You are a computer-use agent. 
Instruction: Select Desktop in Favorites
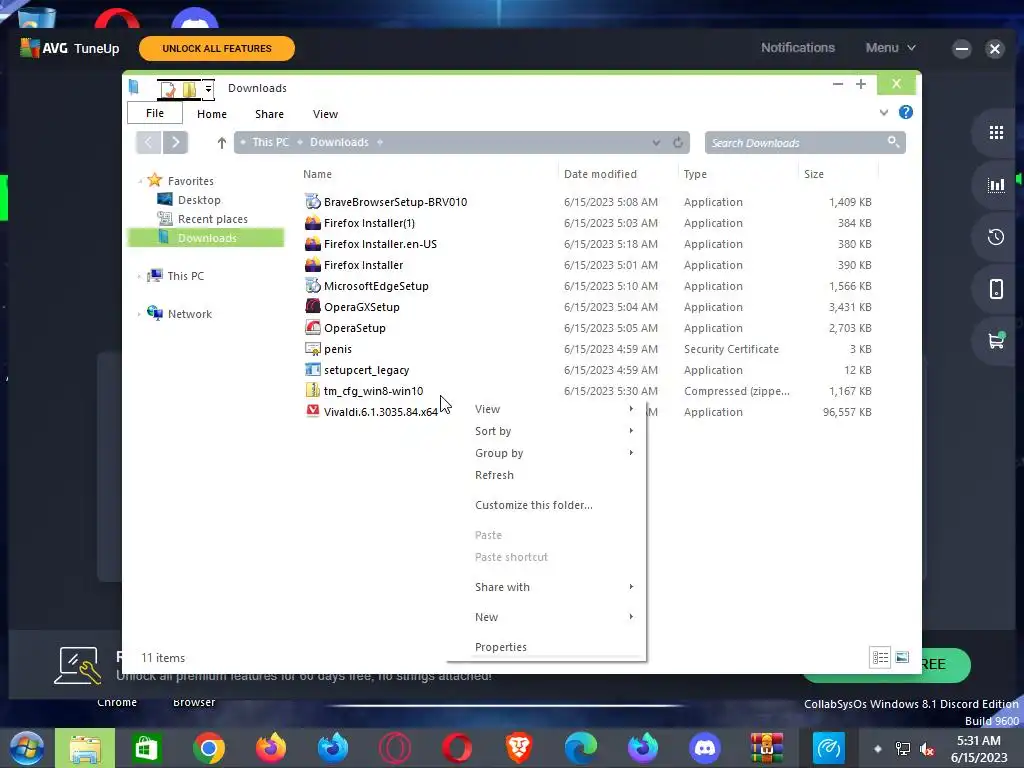199,200
